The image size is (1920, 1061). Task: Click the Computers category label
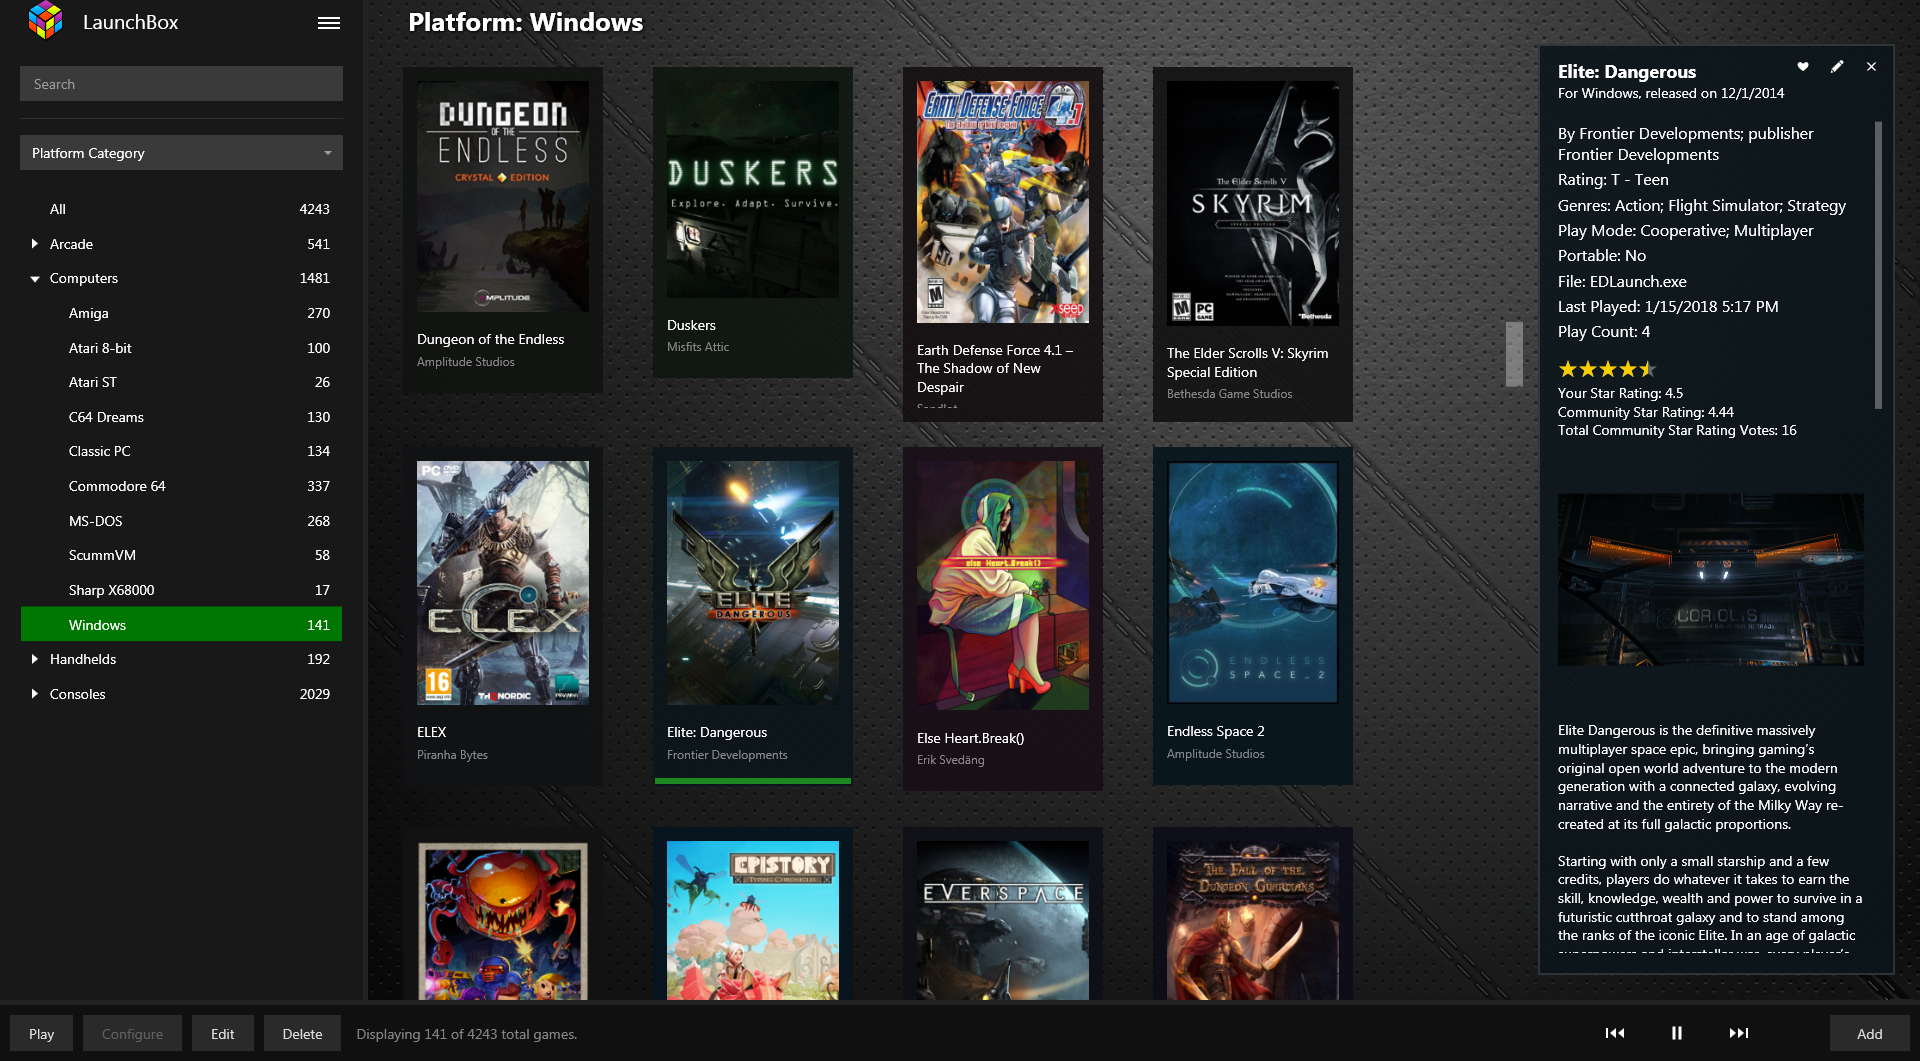pyautogui.click(x=84, y=278)
